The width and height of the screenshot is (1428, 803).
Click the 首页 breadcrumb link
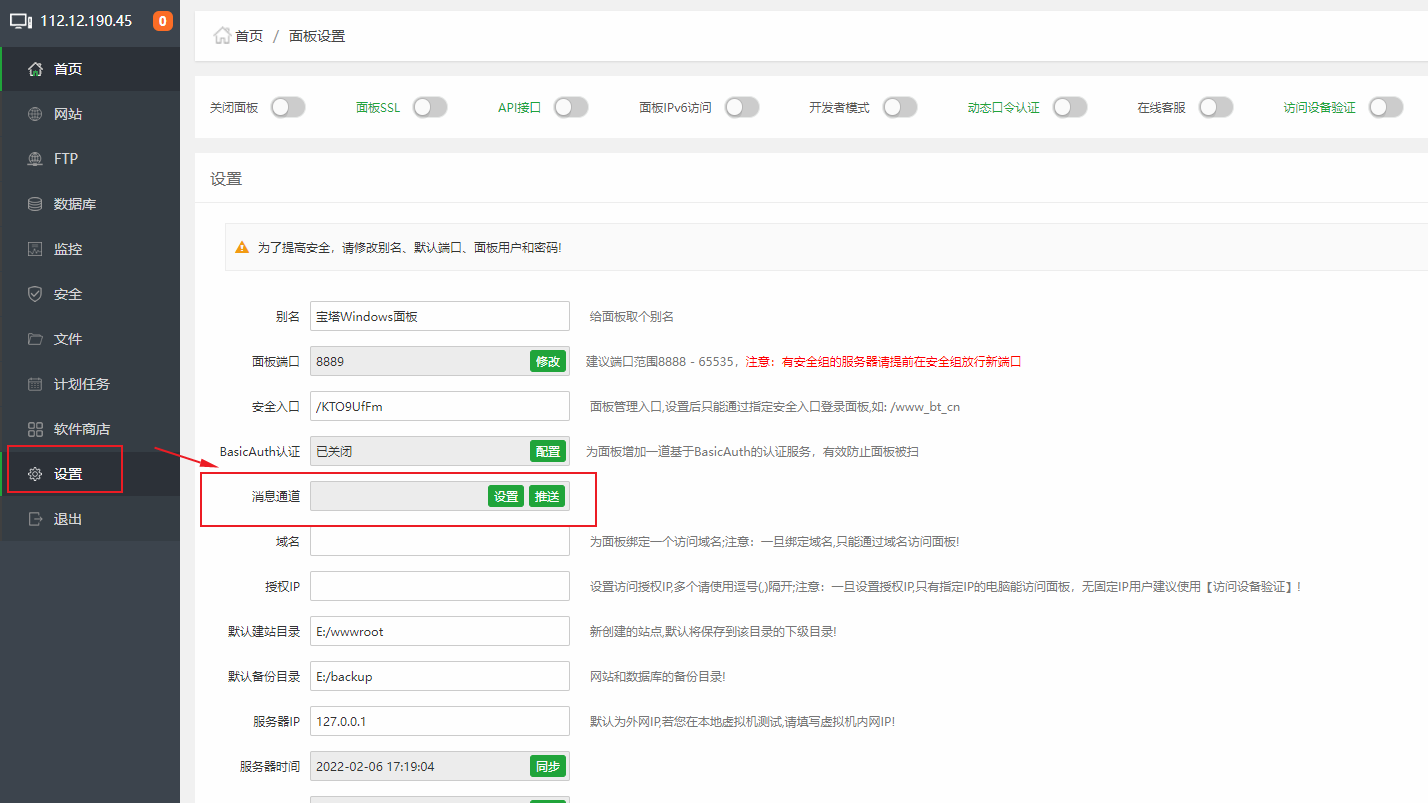click(249, 36)
